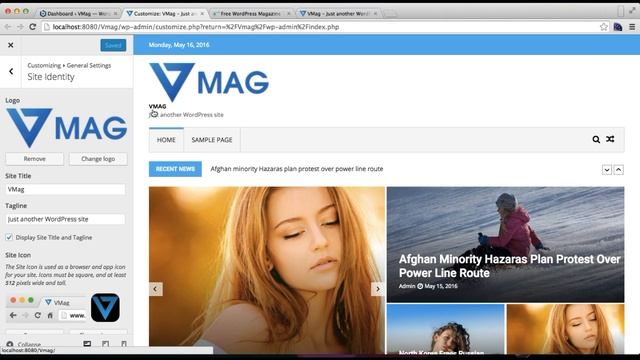Click the ticker up arrow

[619, 170]
